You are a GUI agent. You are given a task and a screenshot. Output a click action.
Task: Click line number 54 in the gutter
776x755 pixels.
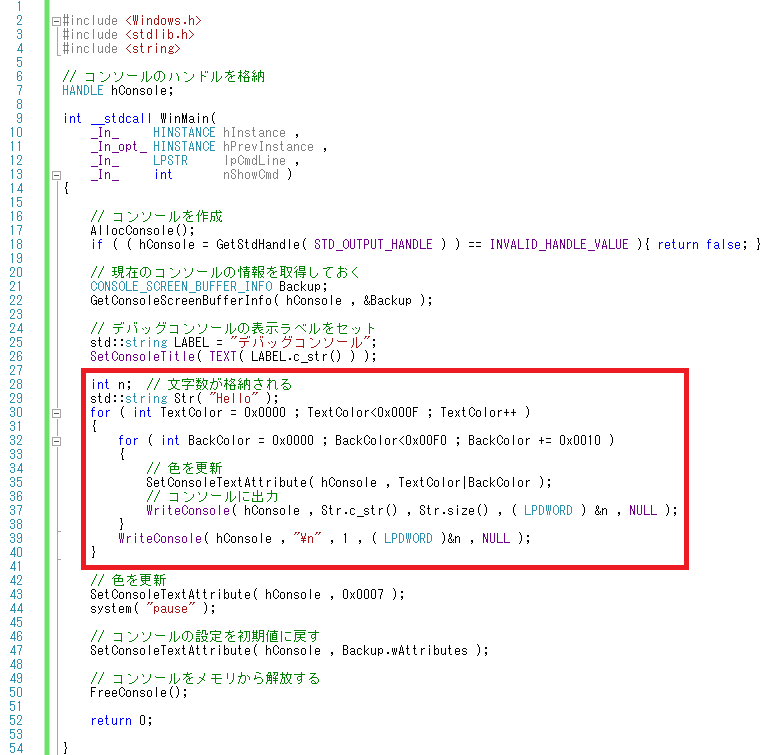click(16, 748)
